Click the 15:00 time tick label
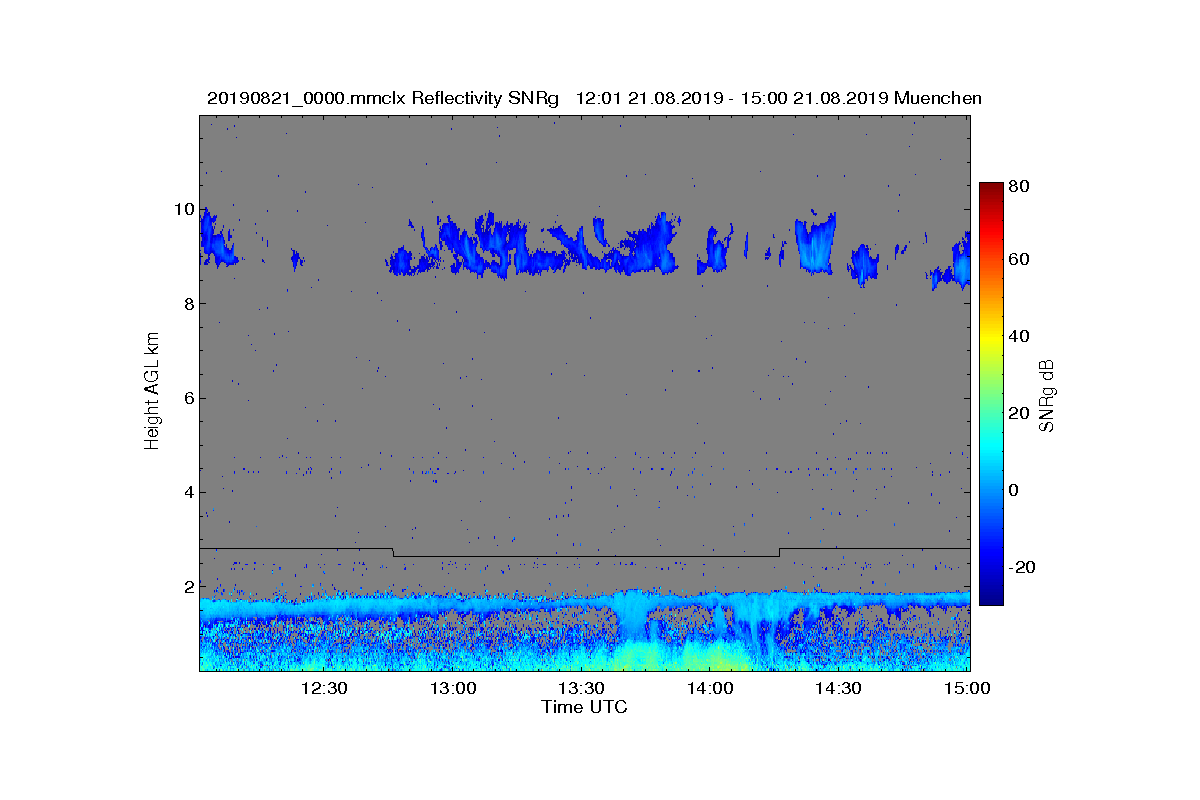This screenshot has width=1200, height=800. (967, 688)
